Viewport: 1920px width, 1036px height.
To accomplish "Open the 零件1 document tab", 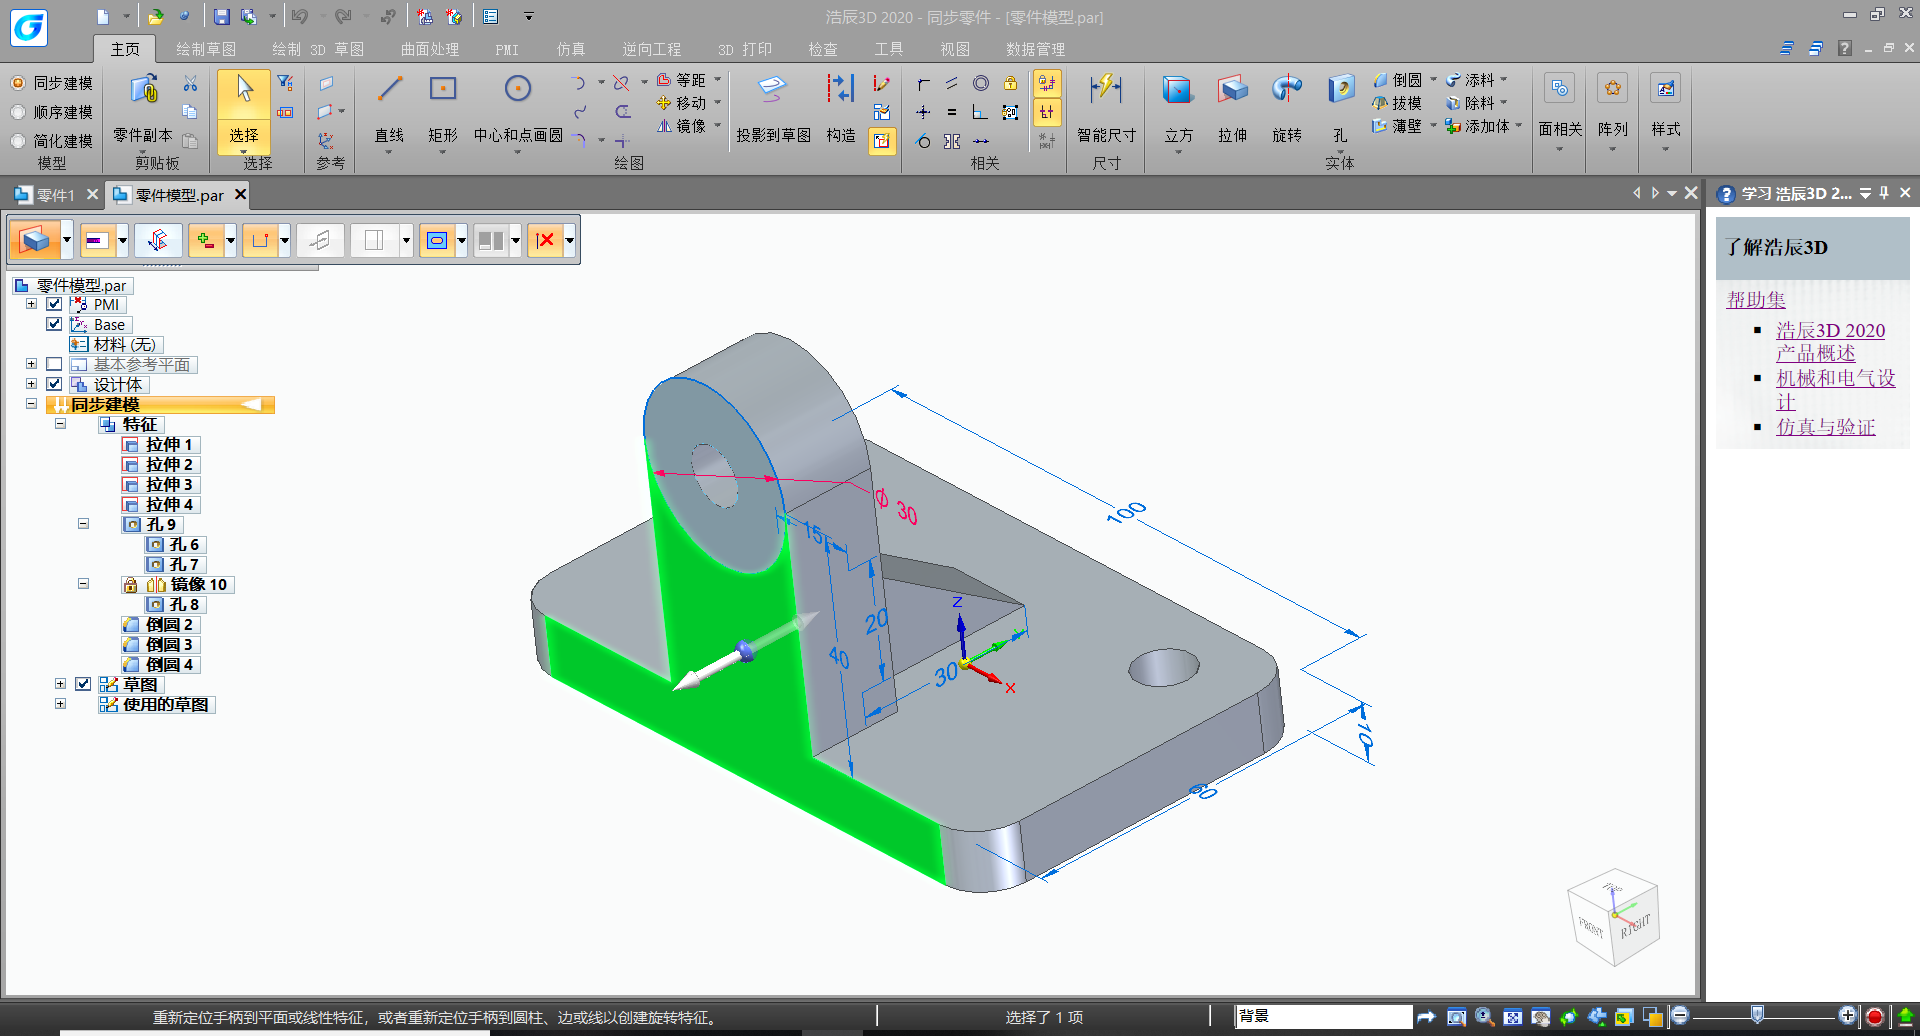I will point(55,195).
